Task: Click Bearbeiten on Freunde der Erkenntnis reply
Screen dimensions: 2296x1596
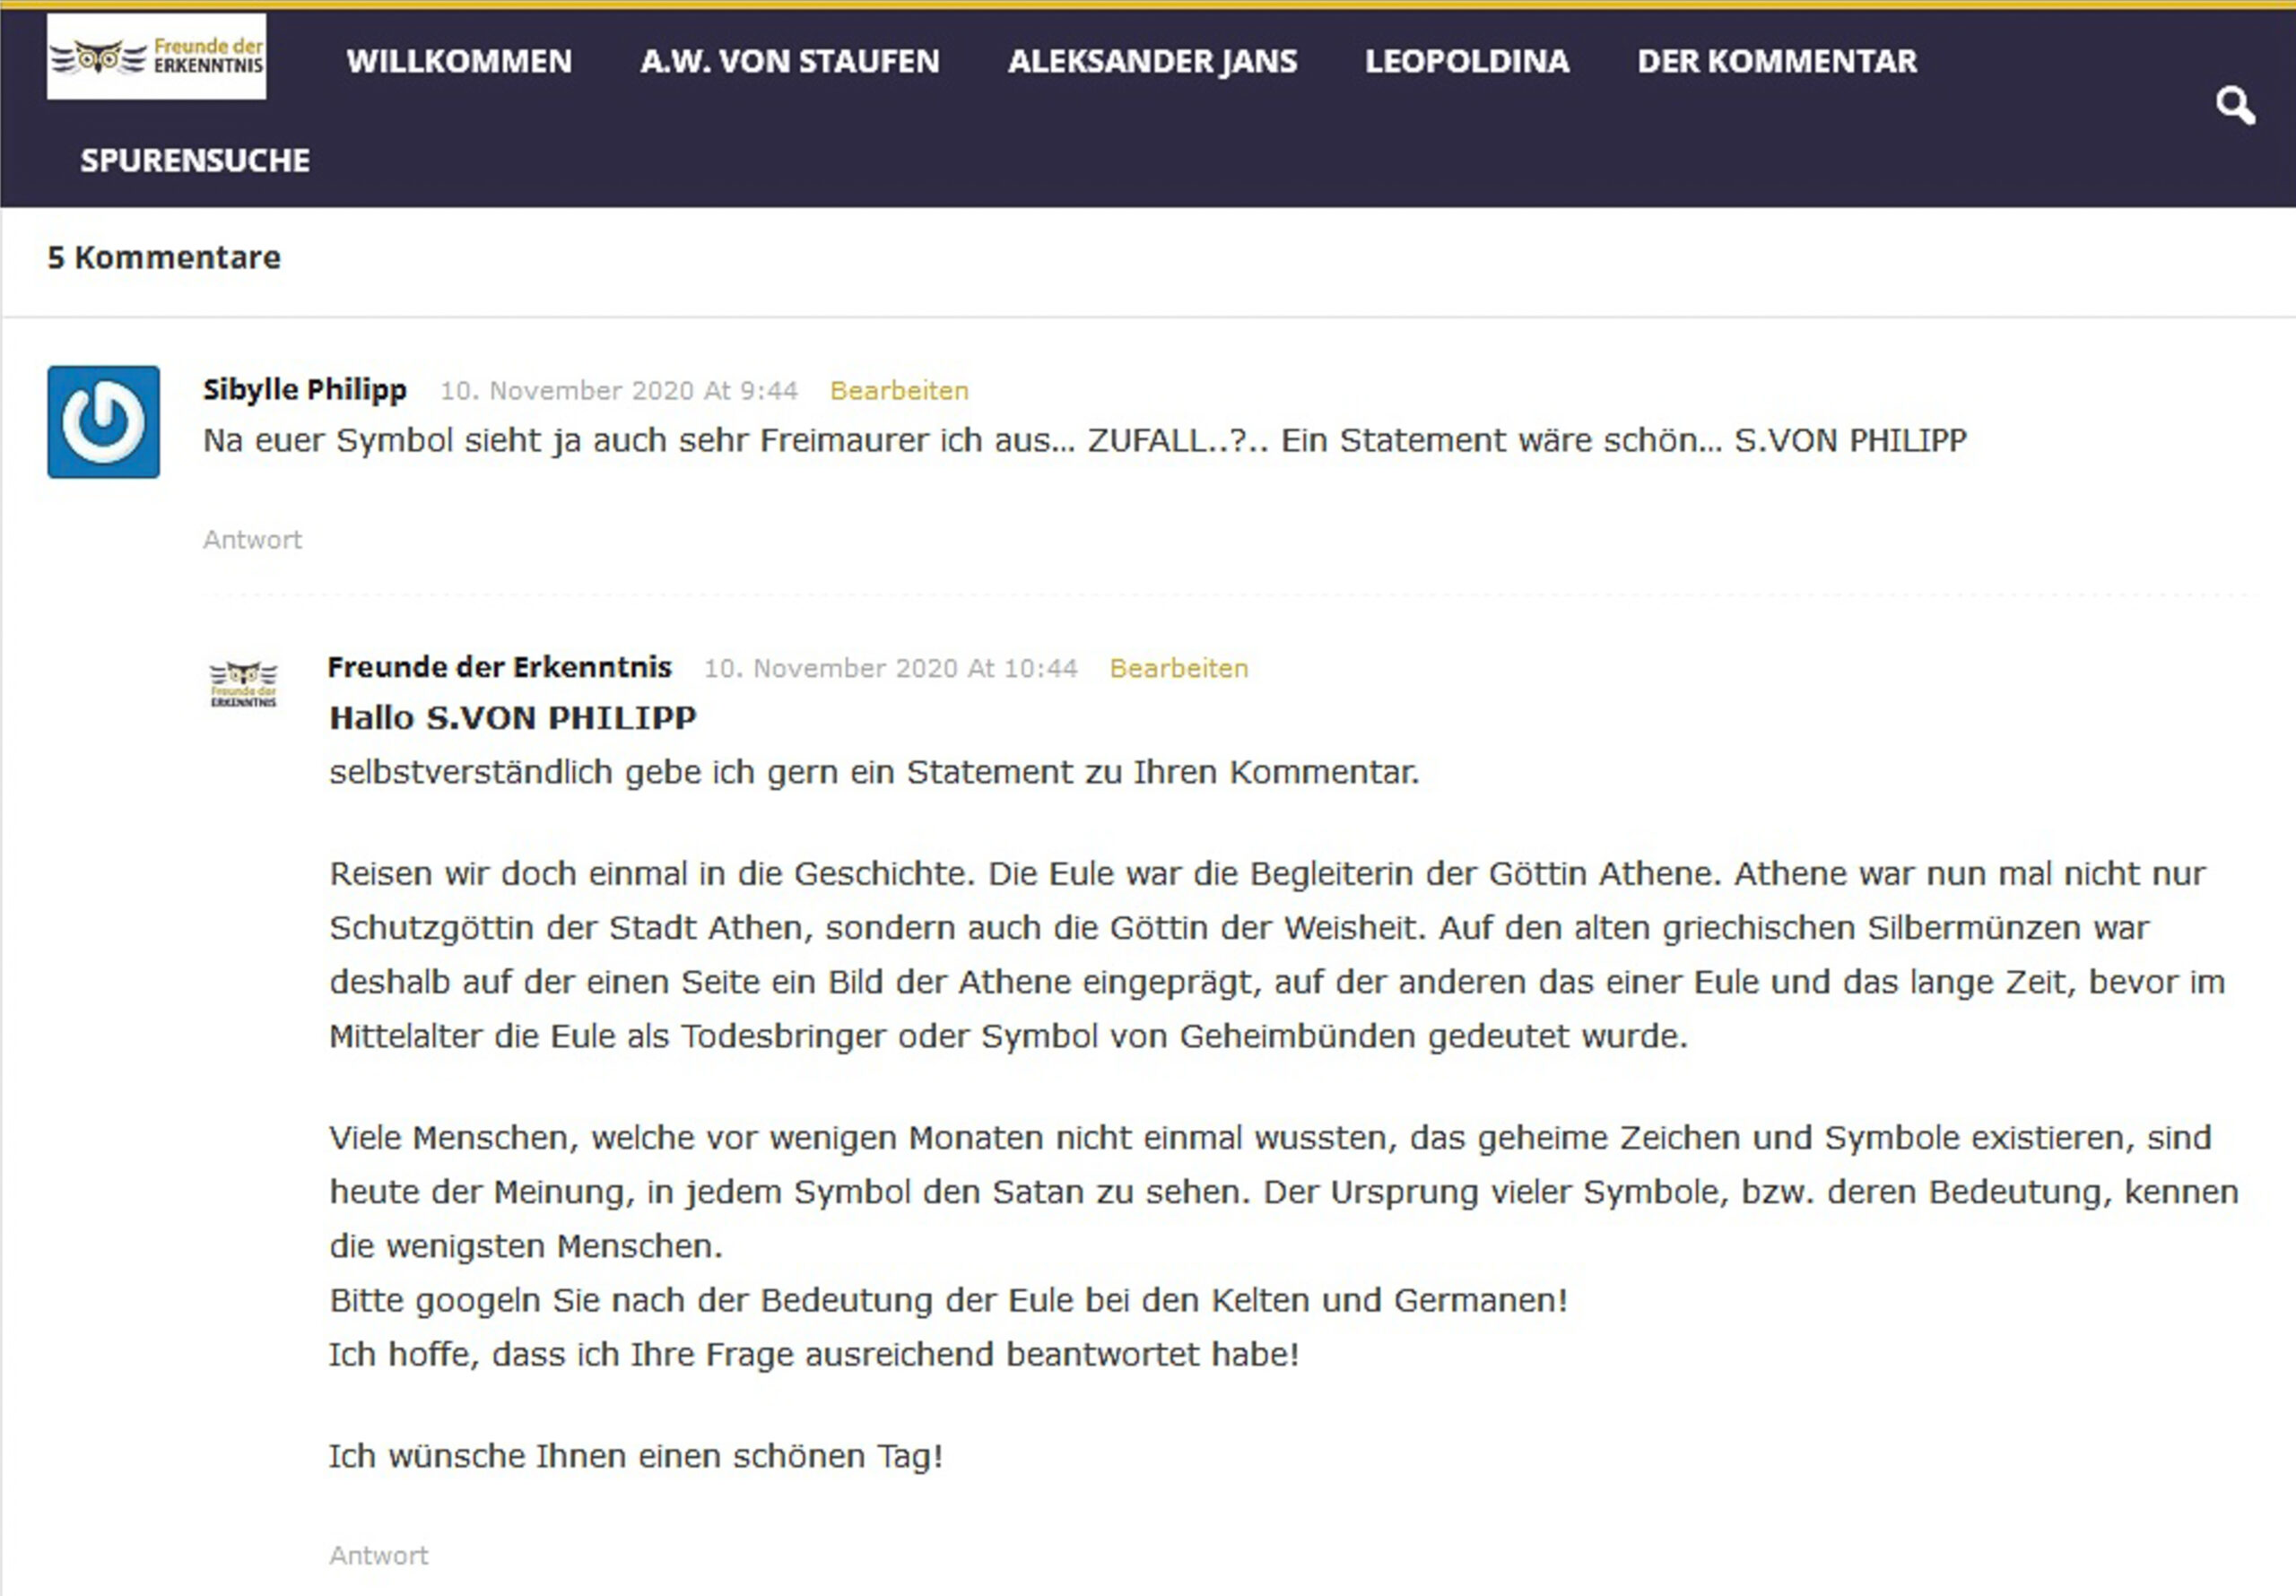Action: tap(1179, 668)
